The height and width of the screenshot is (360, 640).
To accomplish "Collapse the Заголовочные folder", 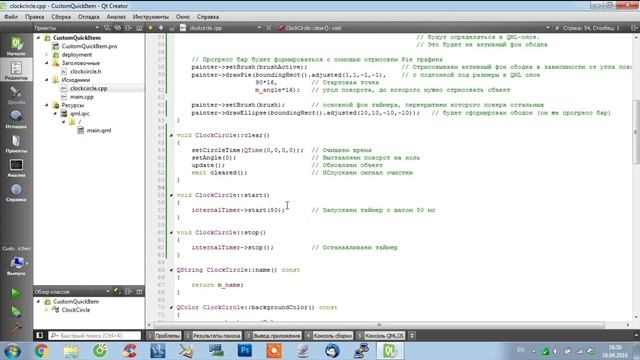I will [x=47, y=63].
